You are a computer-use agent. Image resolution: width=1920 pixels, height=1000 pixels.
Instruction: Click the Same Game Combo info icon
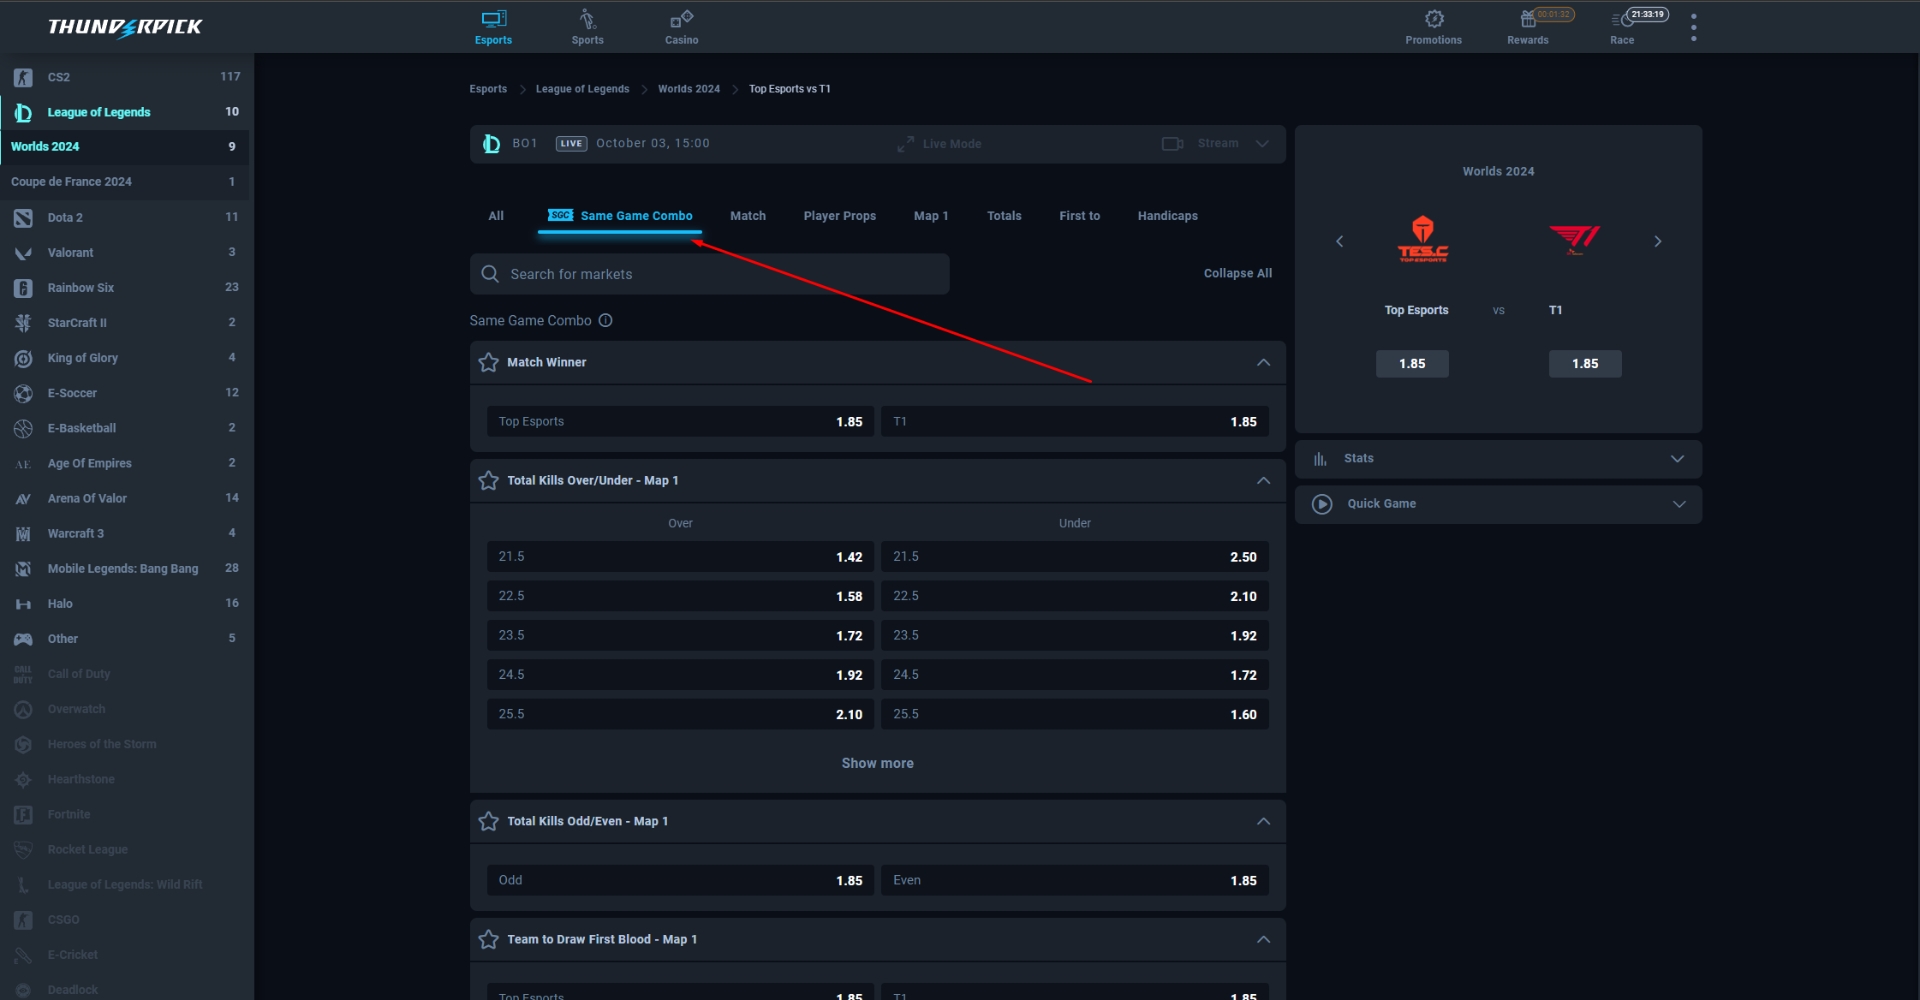pos(605,321)
